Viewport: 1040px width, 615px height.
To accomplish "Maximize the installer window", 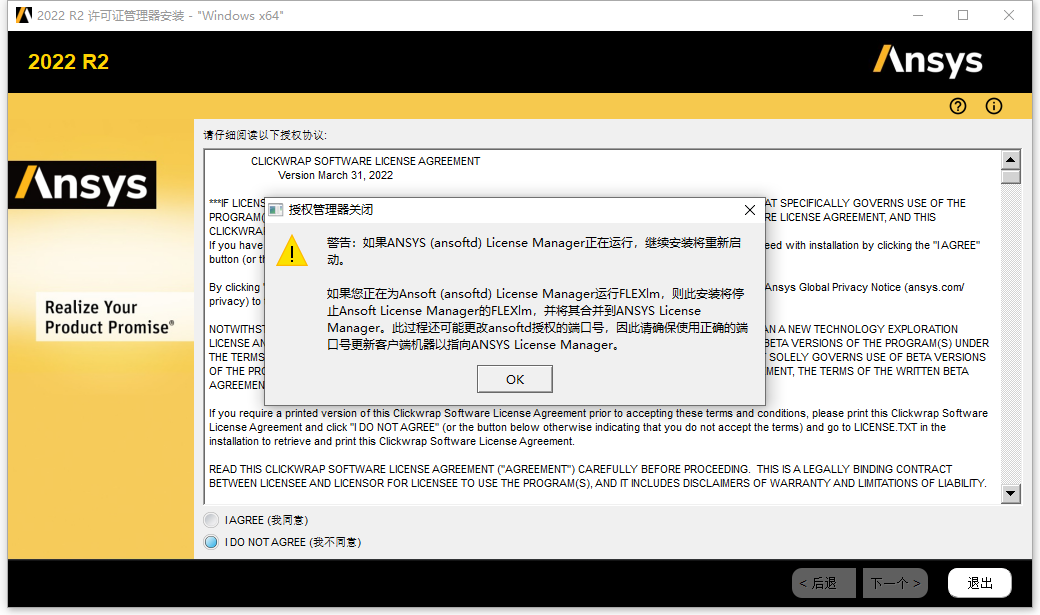I will pyautogui.click(x=963, y=15).
